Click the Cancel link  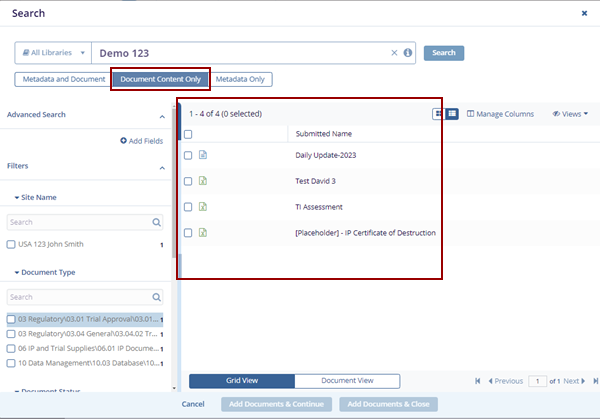pos(193,404)
